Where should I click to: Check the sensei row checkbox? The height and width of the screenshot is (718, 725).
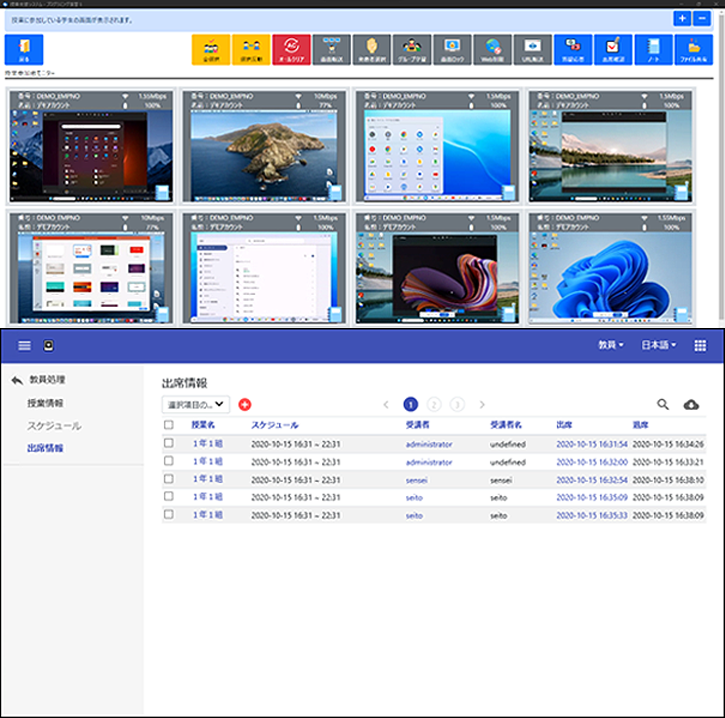click(169, 479)
